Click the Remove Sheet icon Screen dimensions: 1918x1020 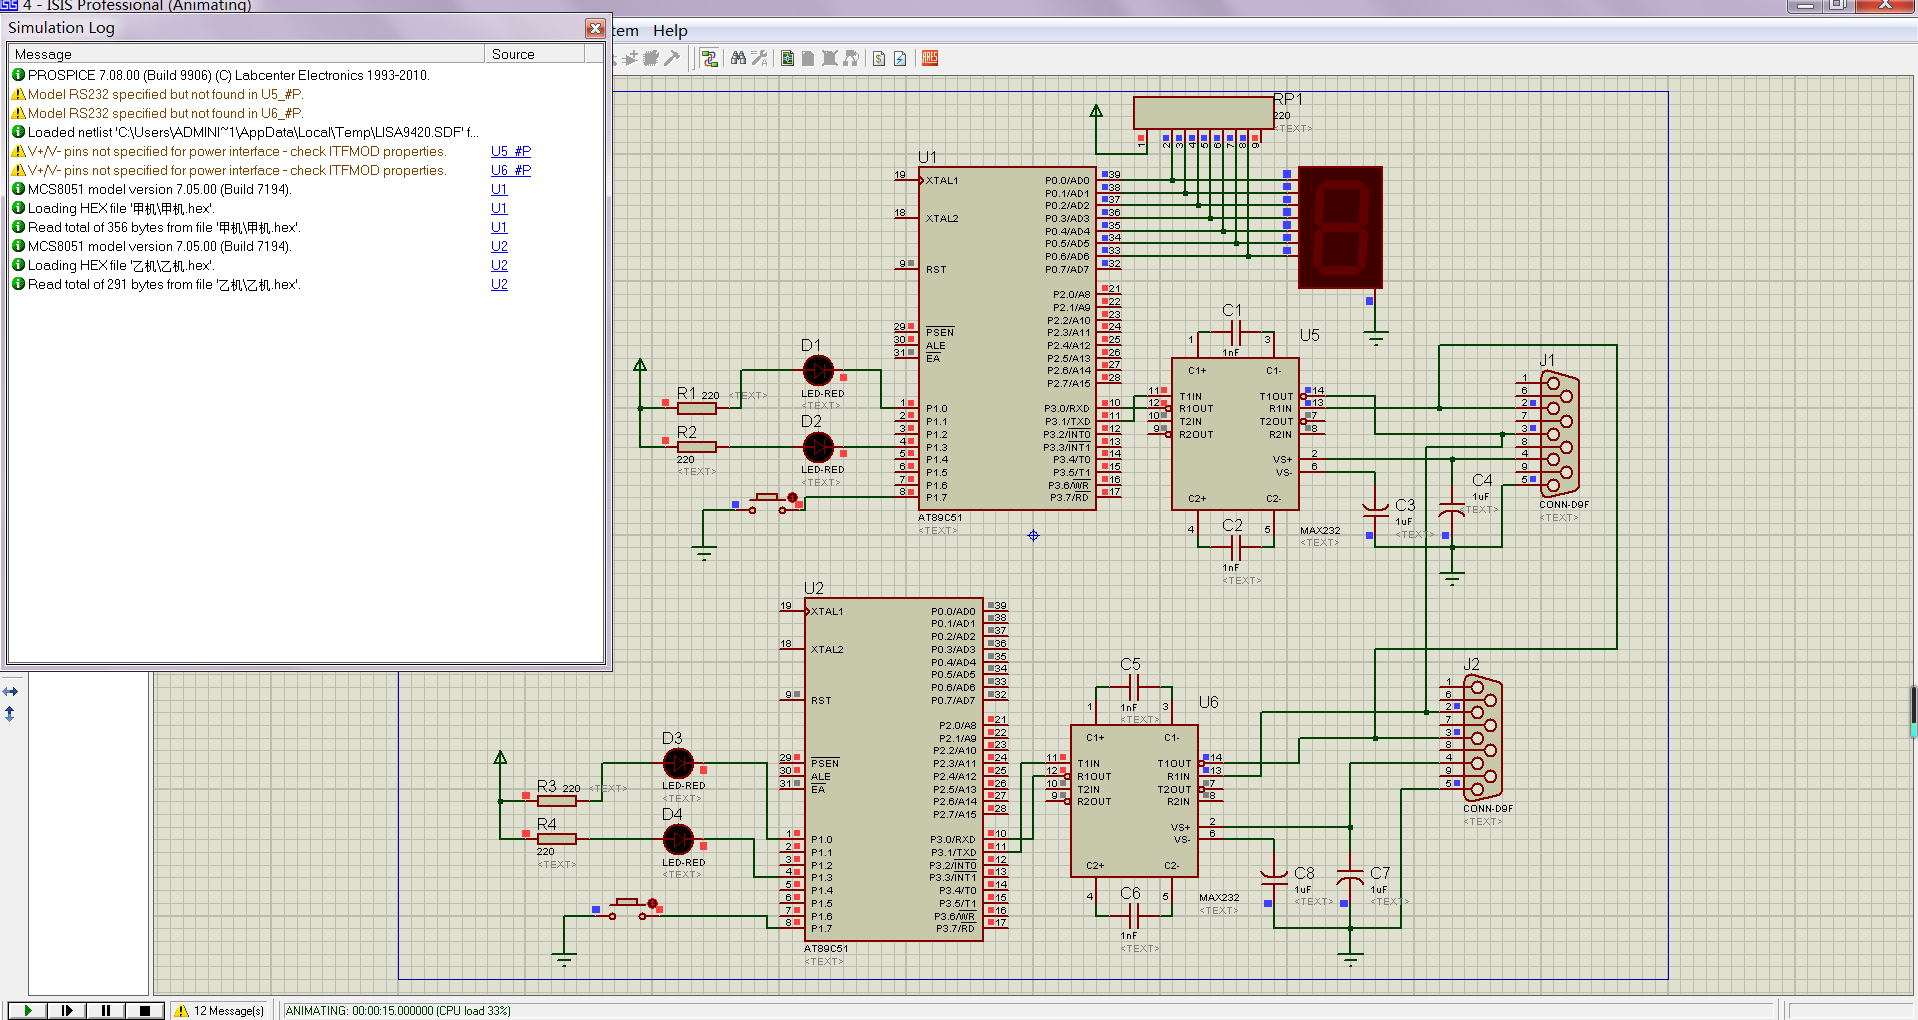coord(829,58)
